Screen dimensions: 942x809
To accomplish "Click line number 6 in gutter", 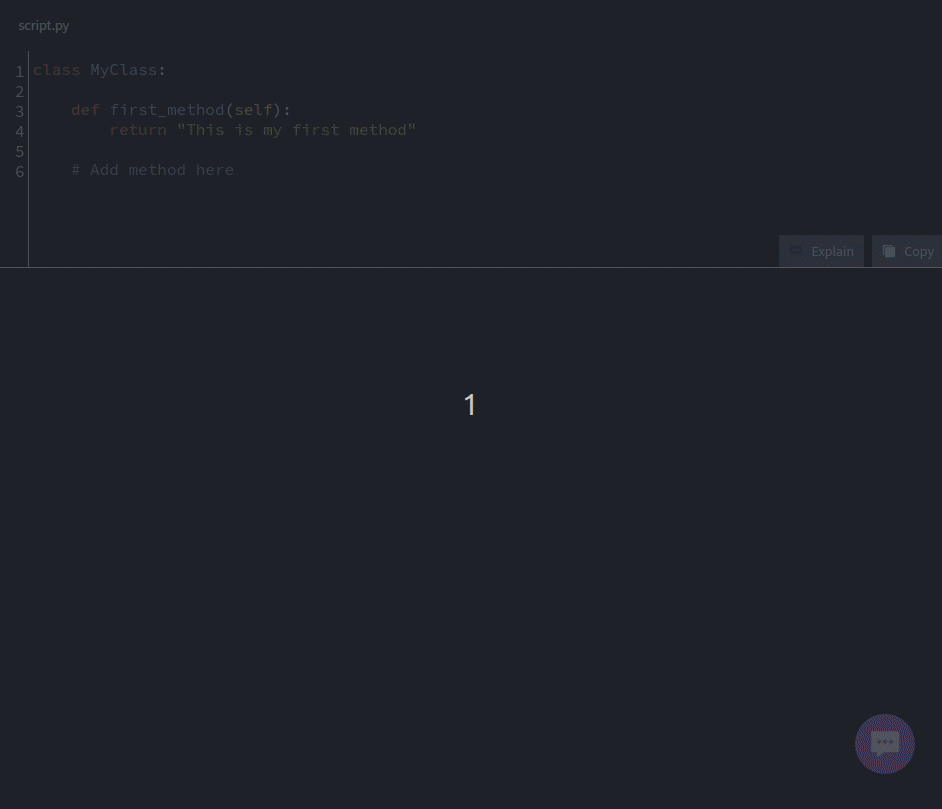I will pyautogui.click(x=19, y=172).
